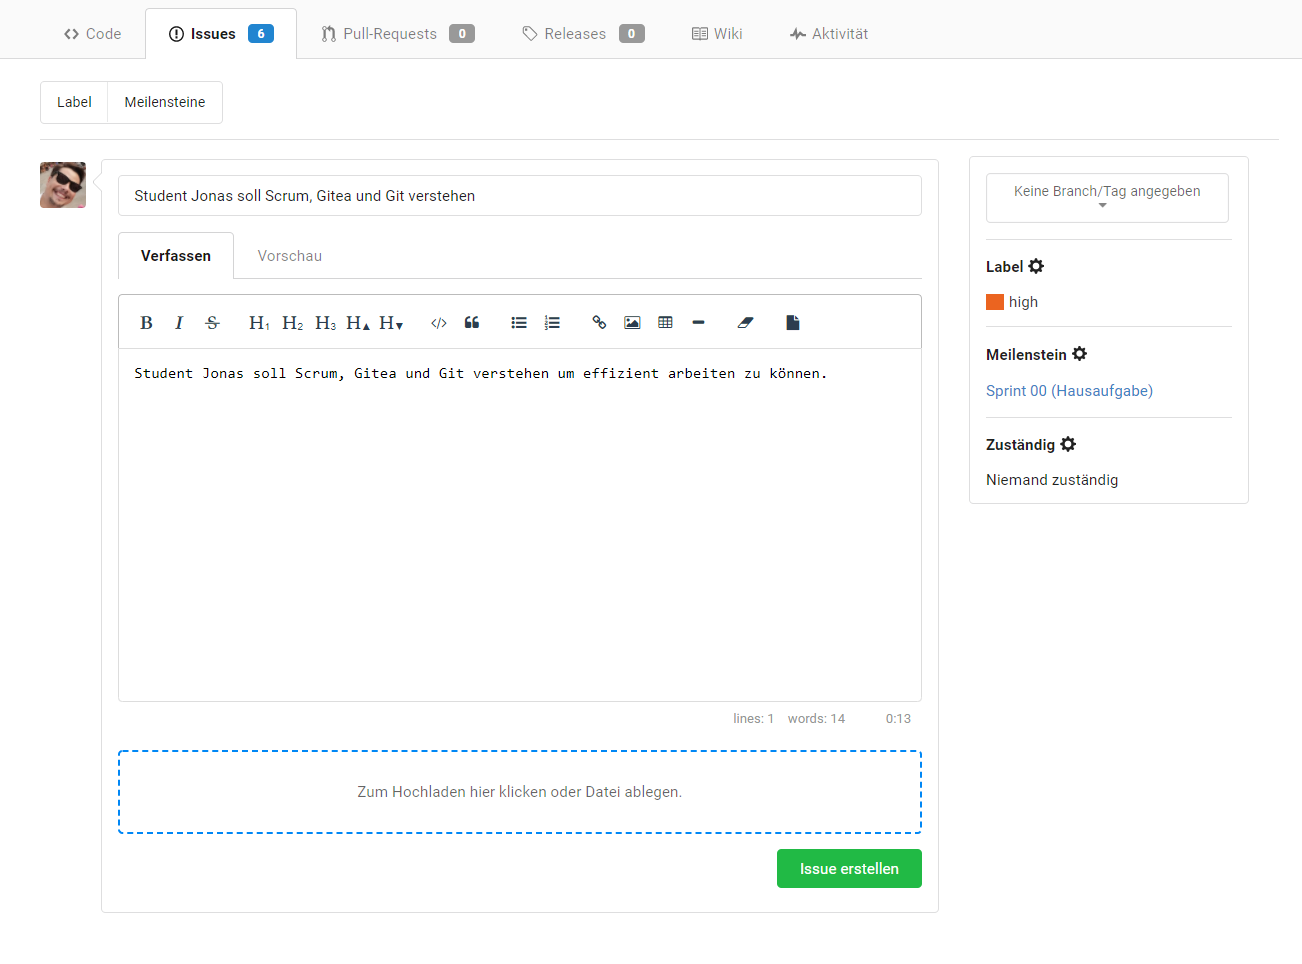Open Sprint 00 (Hausaufgabe) milestone link

(1069, 391)
